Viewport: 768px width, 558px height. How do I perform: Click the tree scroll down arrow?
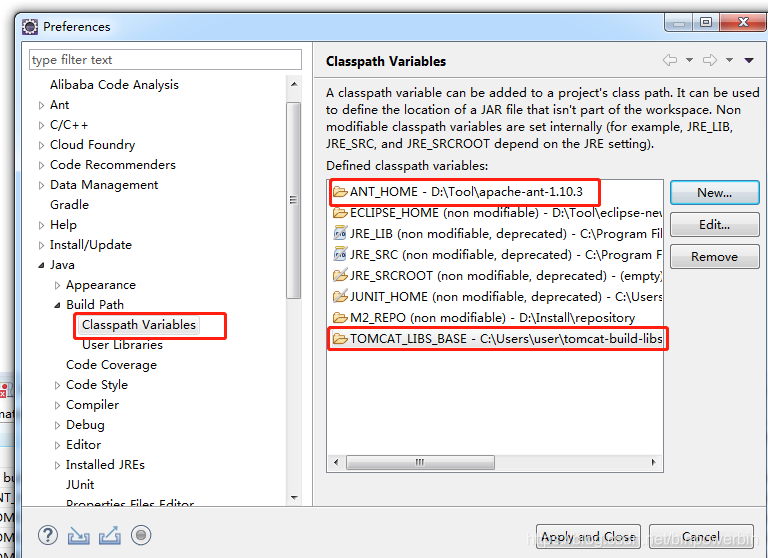pyautogui.click(x=294, y=498)
